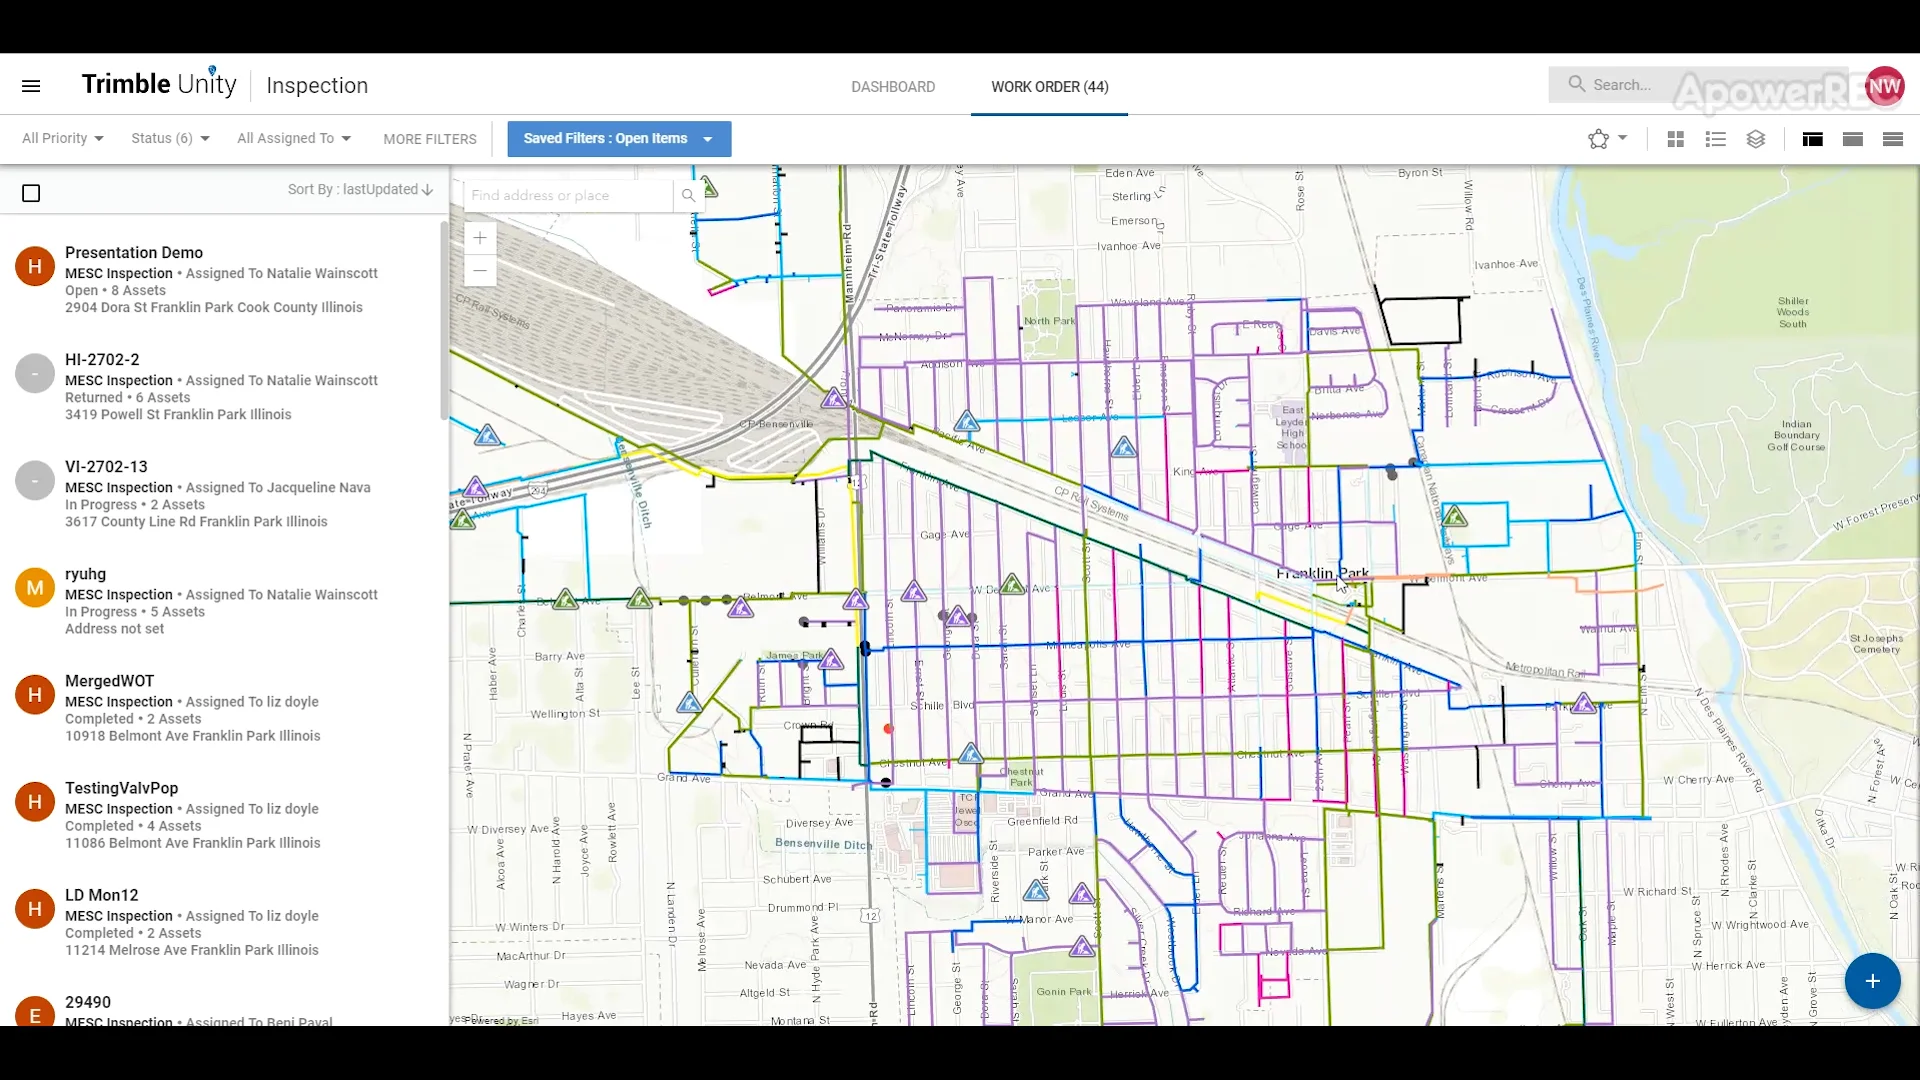Select the split list-map layout icon
Image resolution: width=1920 pixels, height=1080 pixels.
tap(1812, 139)
